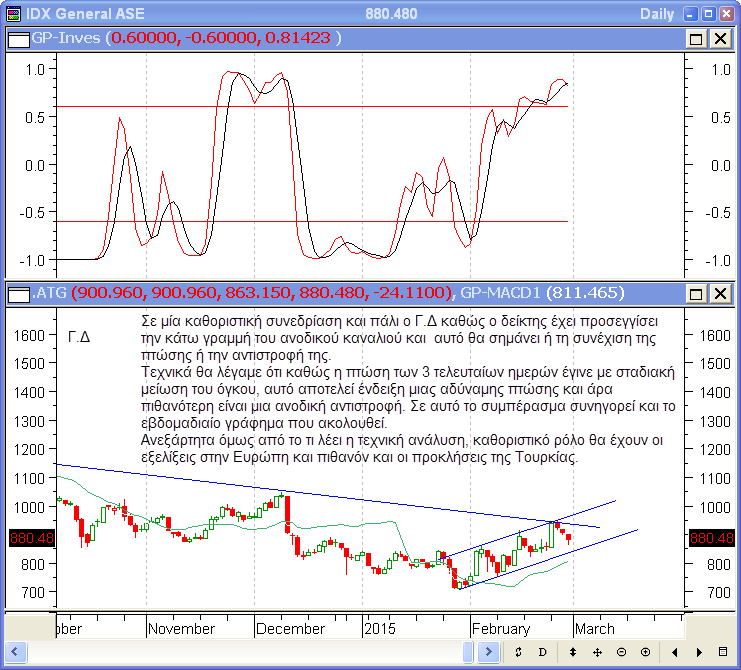This screenshot has height=670, width=741.
Task: Click the vertical rescale arrows icon
Action: tap(573, 652)
